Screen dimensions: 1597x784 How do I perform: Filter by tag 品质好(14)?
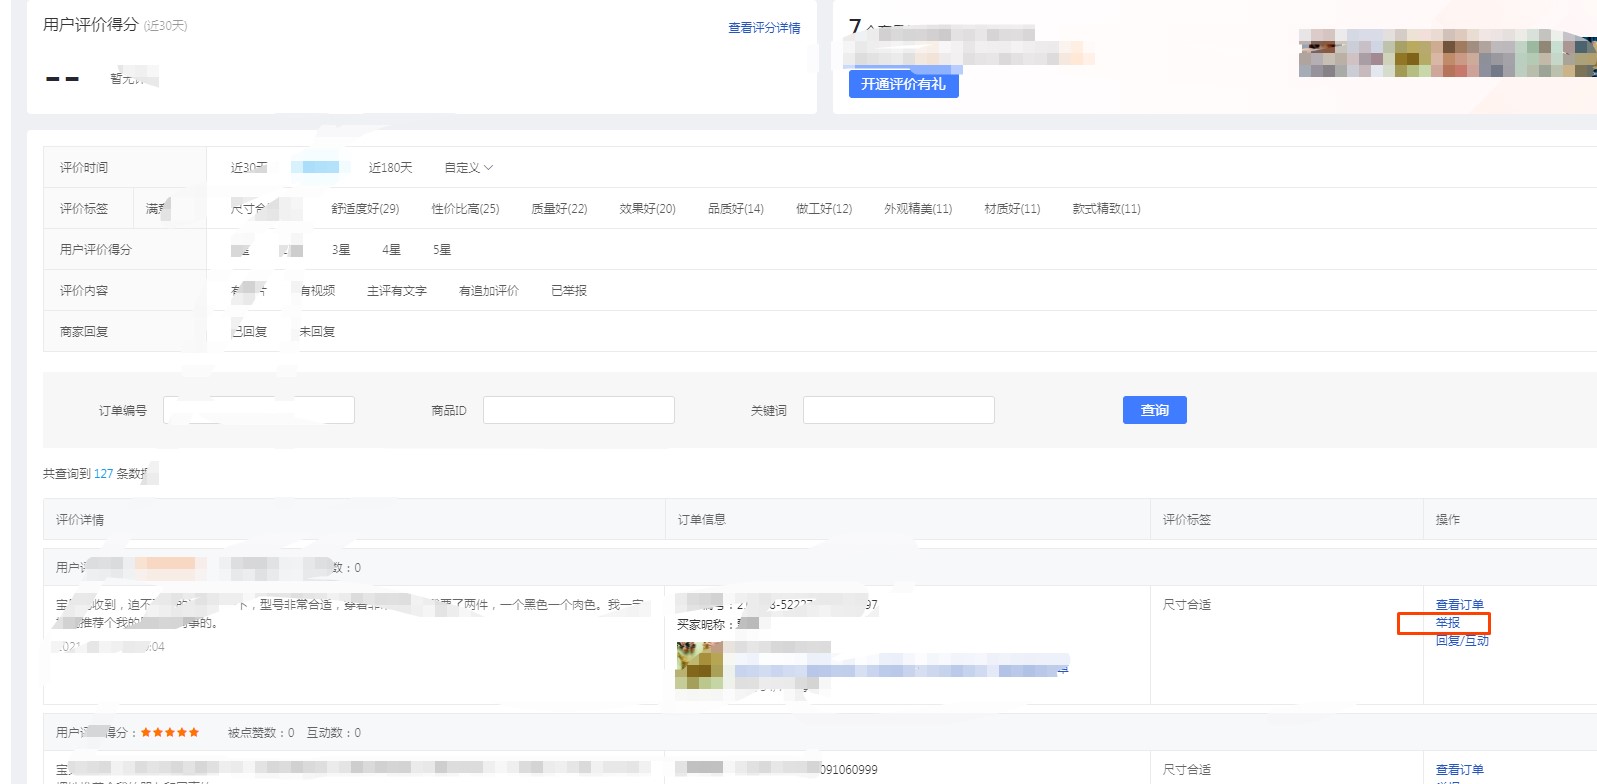(x=735, y=209)
